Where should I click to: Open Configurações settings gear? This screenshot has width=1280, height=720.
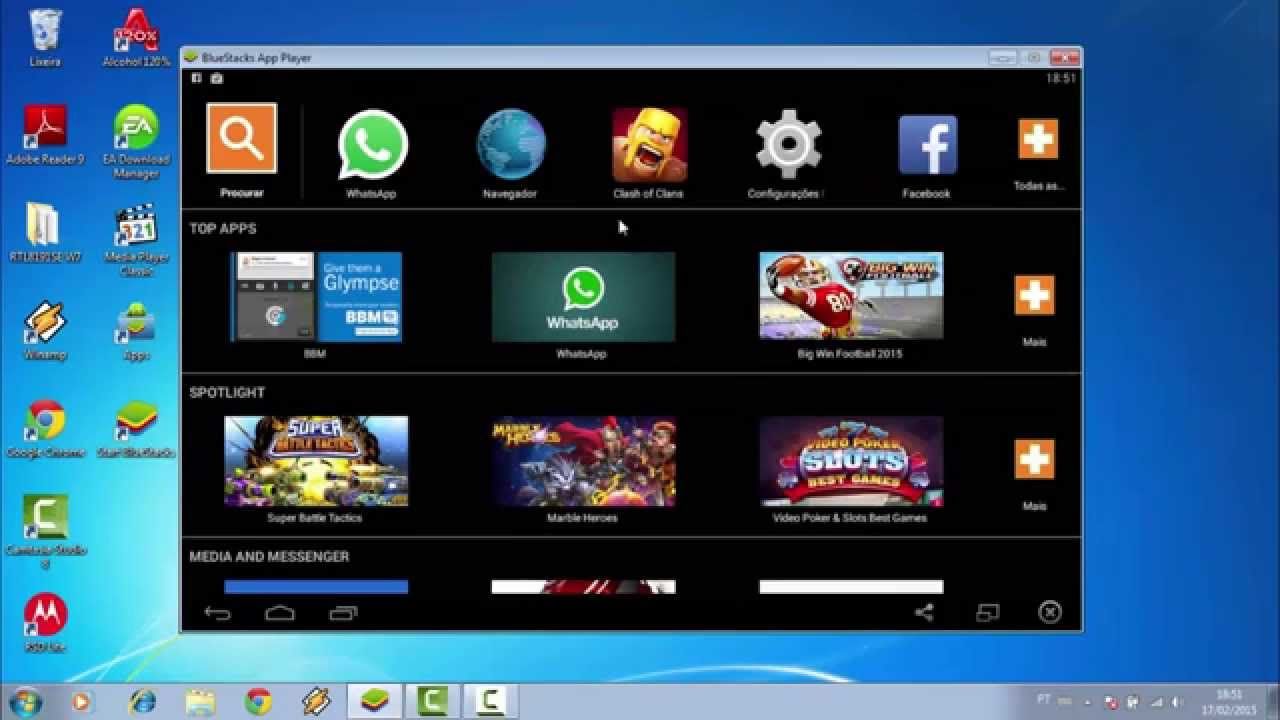(x=788, y=145)
